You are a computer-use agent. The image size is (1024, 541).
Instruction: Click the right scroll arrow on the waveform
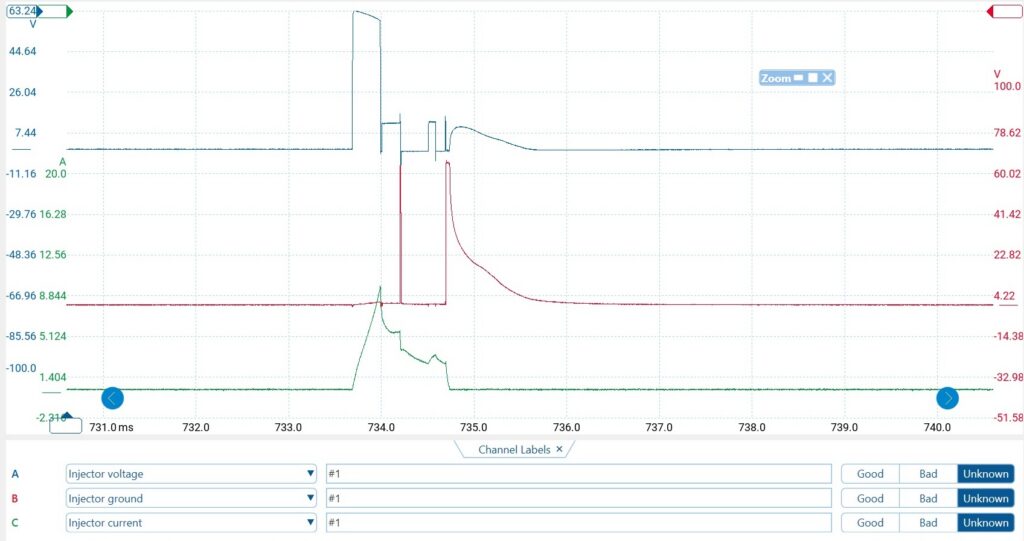947,398
